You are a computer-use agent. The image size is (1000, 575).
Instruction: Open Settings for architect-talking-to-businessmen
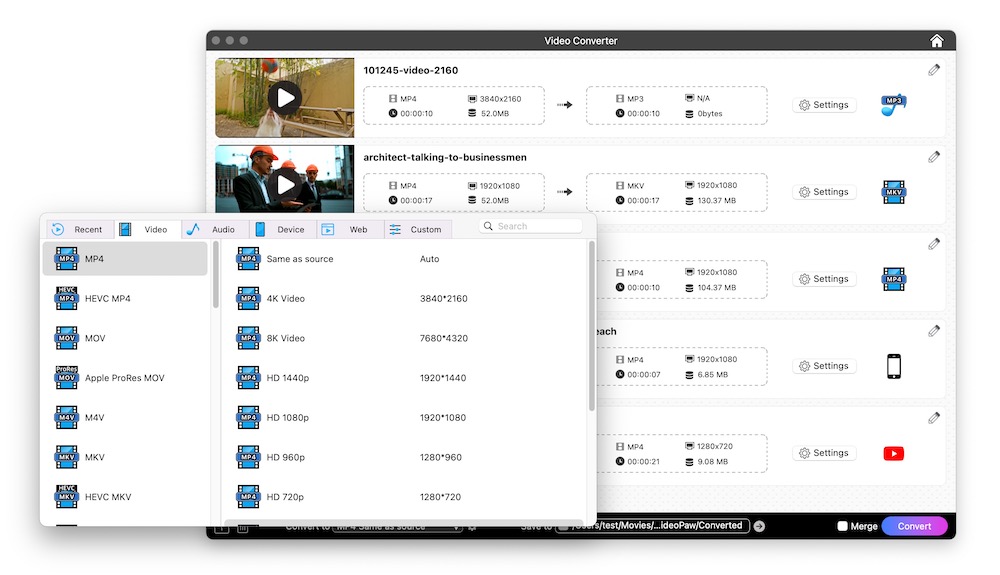[x=824, y=192]
